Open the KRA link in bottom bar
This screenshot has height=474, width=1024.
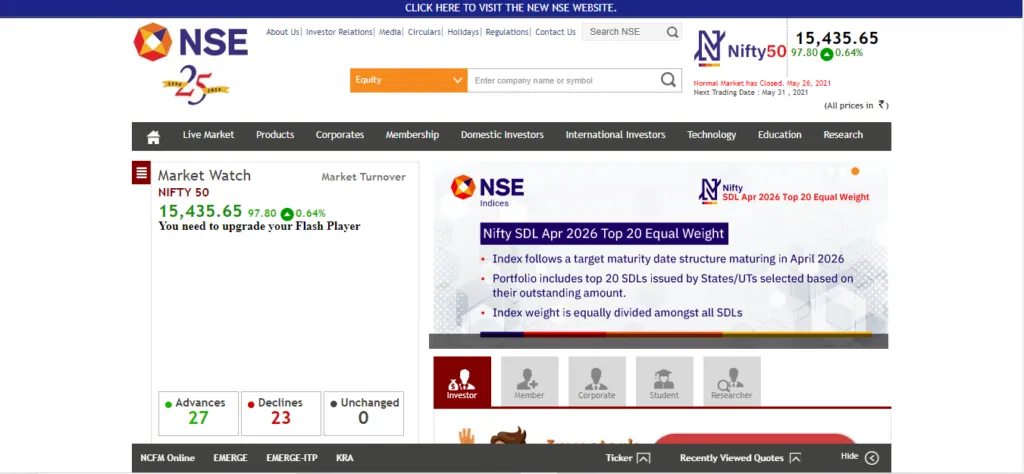[345, 458]
